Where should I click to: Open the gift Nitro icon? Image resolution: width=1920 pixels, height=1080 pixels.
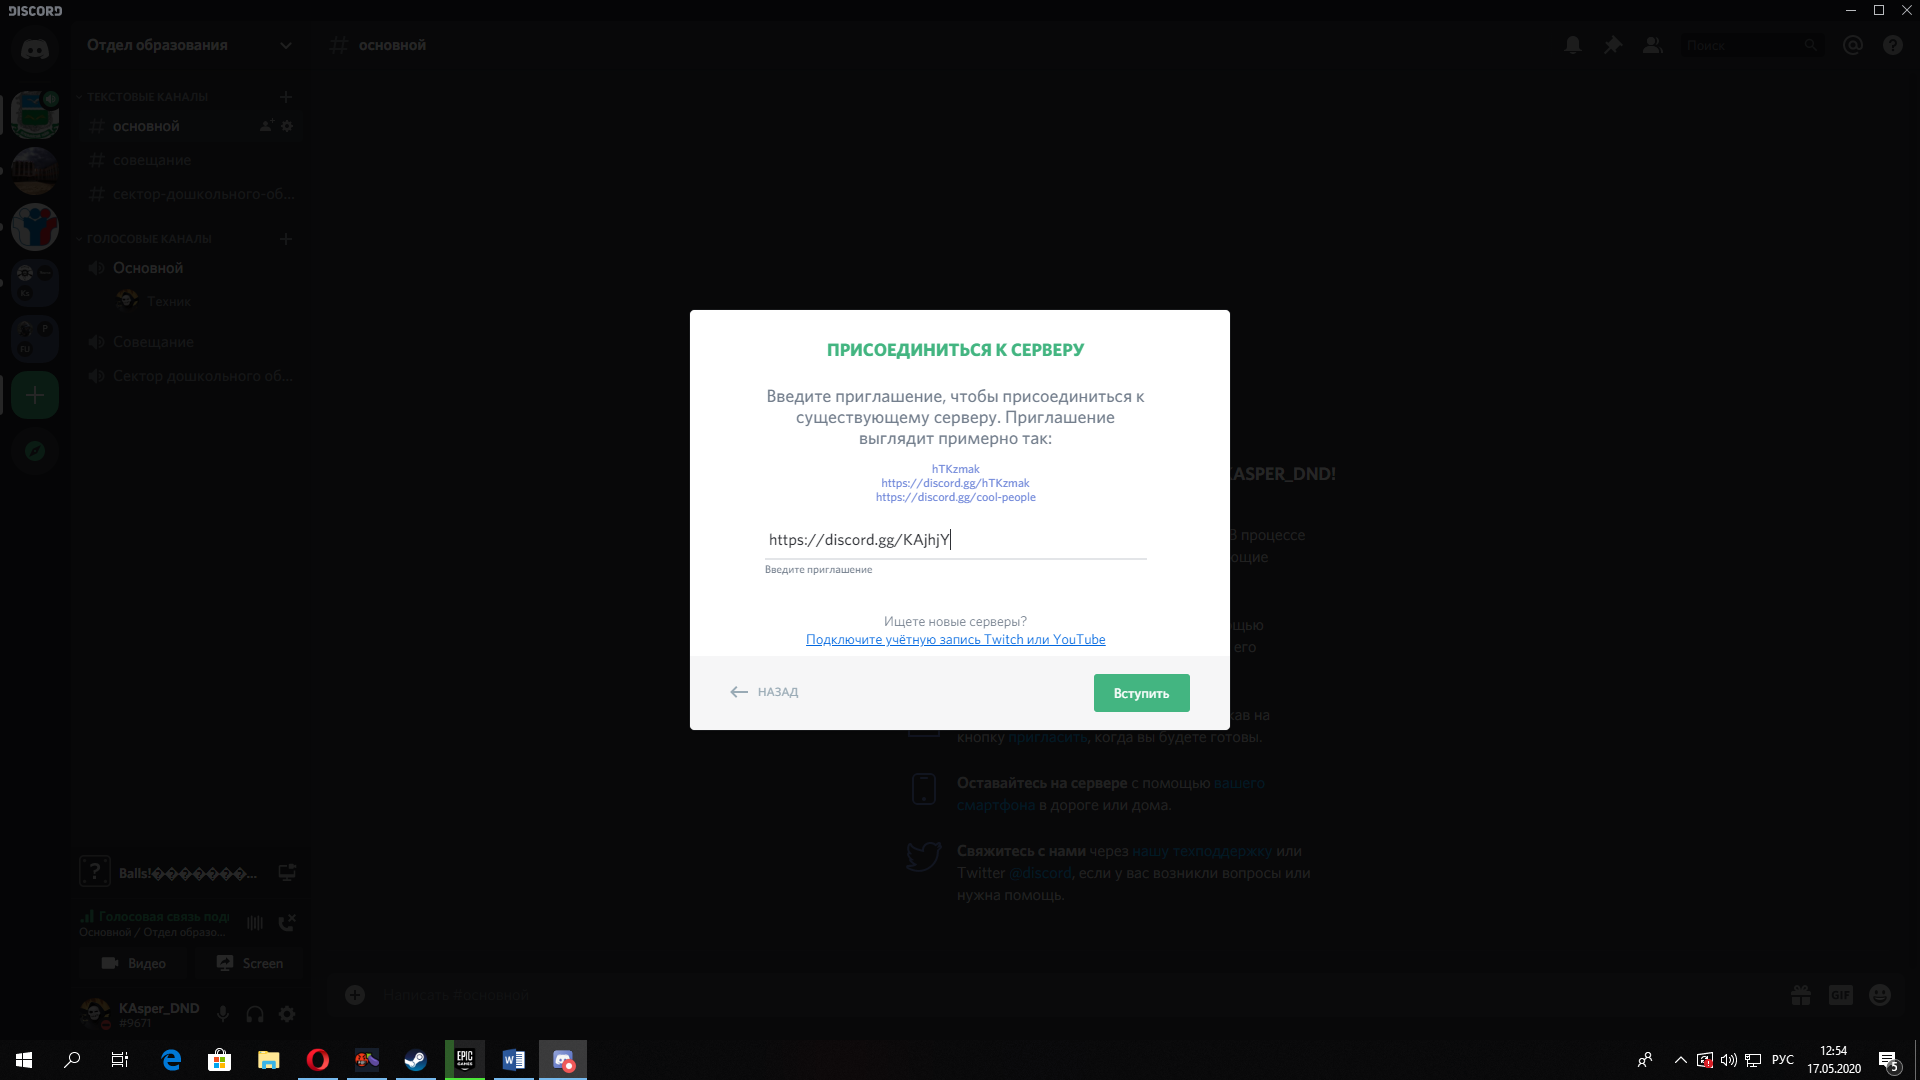tap(1801, 995)
